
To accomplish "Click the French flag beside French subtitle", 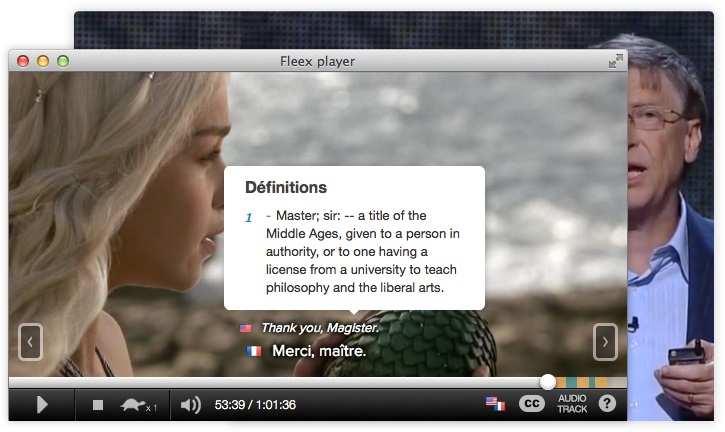I will 254,352.
